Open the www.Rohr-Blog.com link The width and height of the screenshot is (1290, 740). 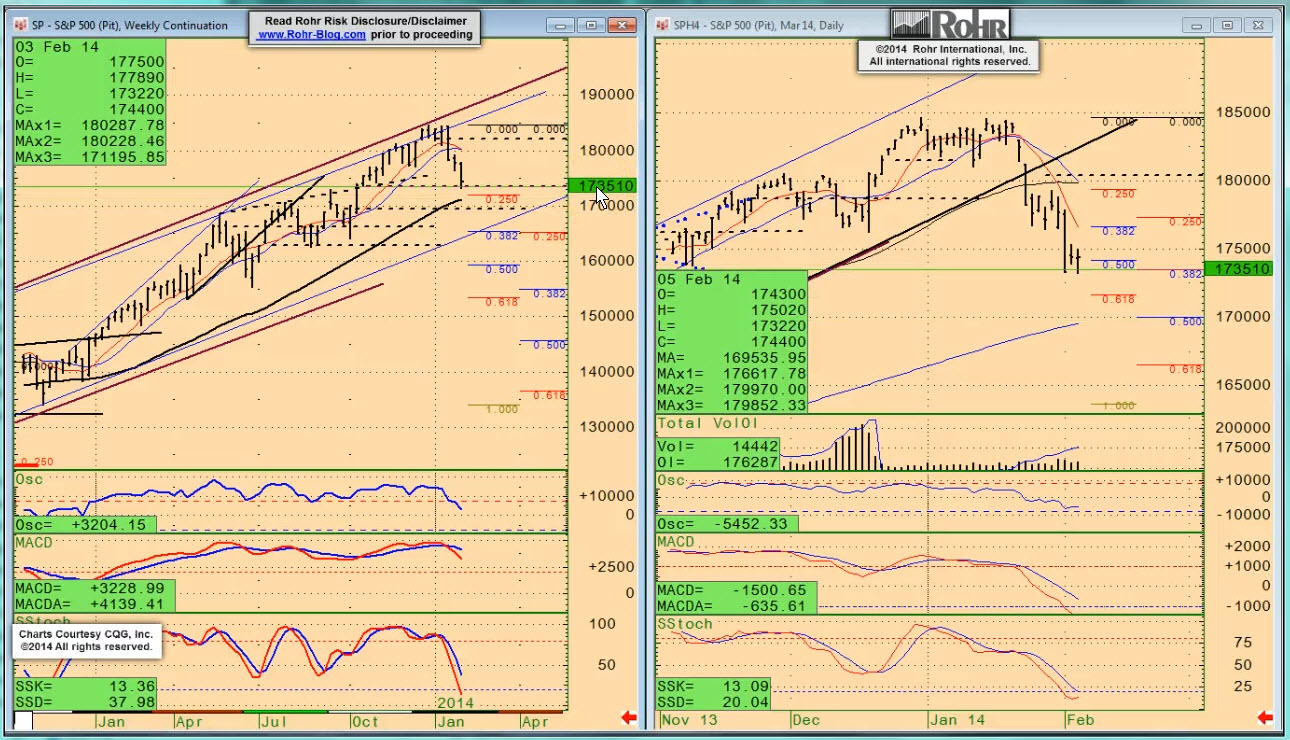click(x=311, y=34)
